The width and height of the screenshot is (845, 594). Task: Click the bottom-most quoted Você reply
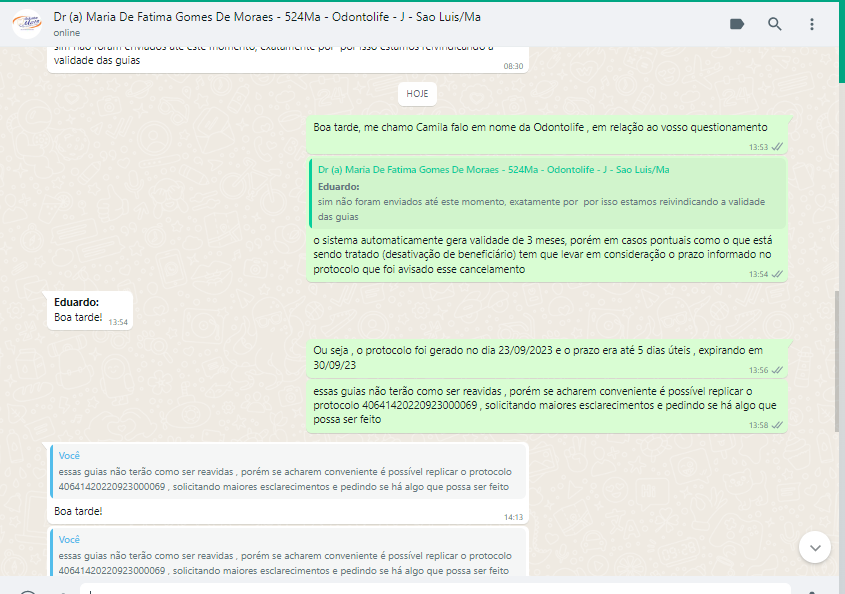(288, 554)
